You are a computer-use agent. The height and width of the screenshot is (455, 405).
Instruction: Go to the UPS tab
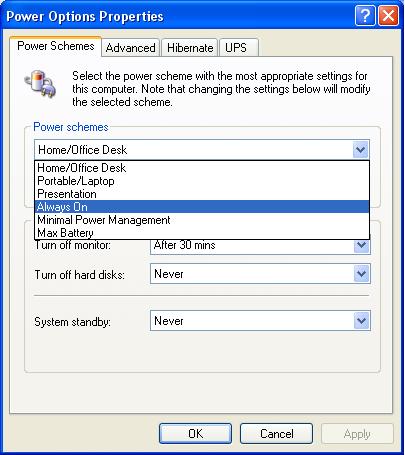tap(239, 48)
